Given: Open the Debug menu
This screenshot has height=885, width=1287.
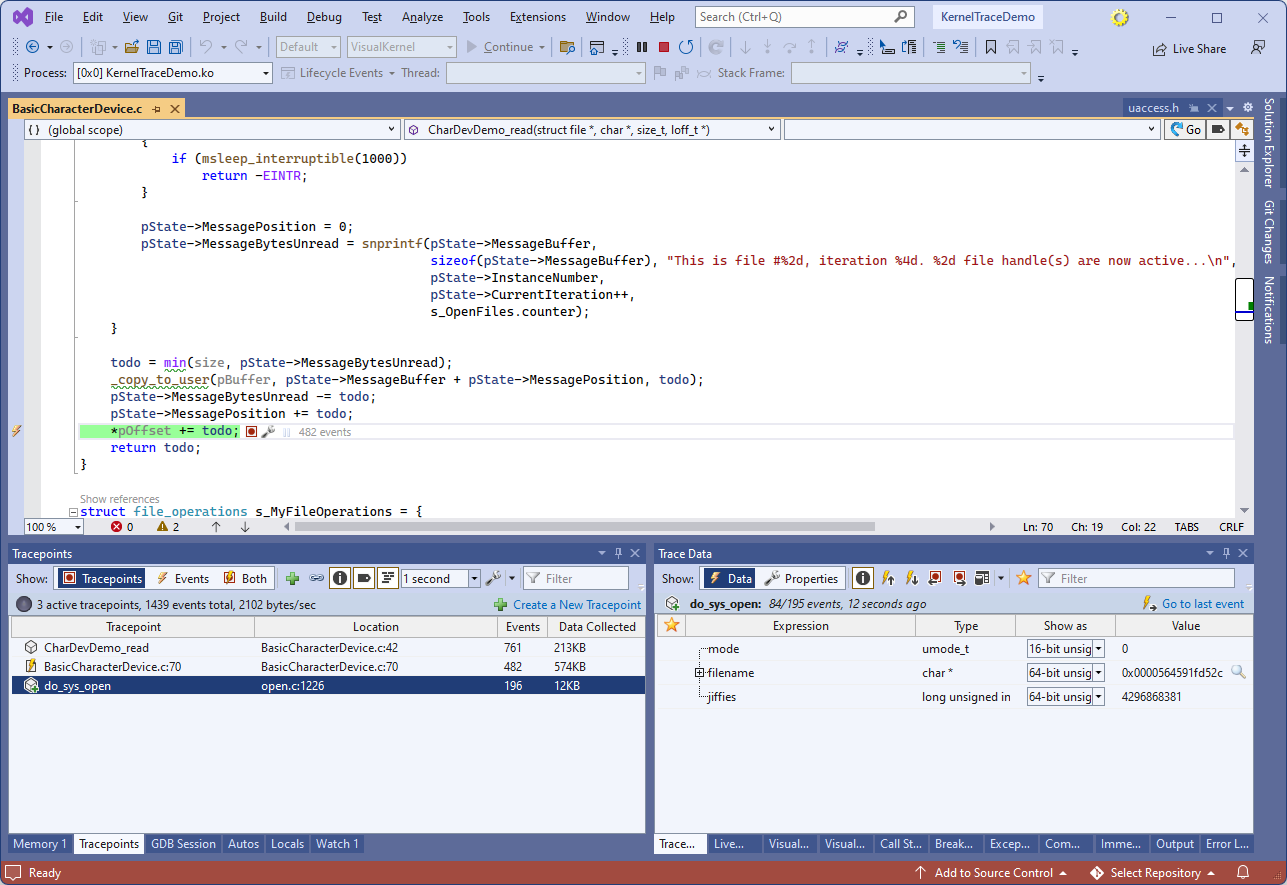Looking at the screenshot, I should 324,17.
